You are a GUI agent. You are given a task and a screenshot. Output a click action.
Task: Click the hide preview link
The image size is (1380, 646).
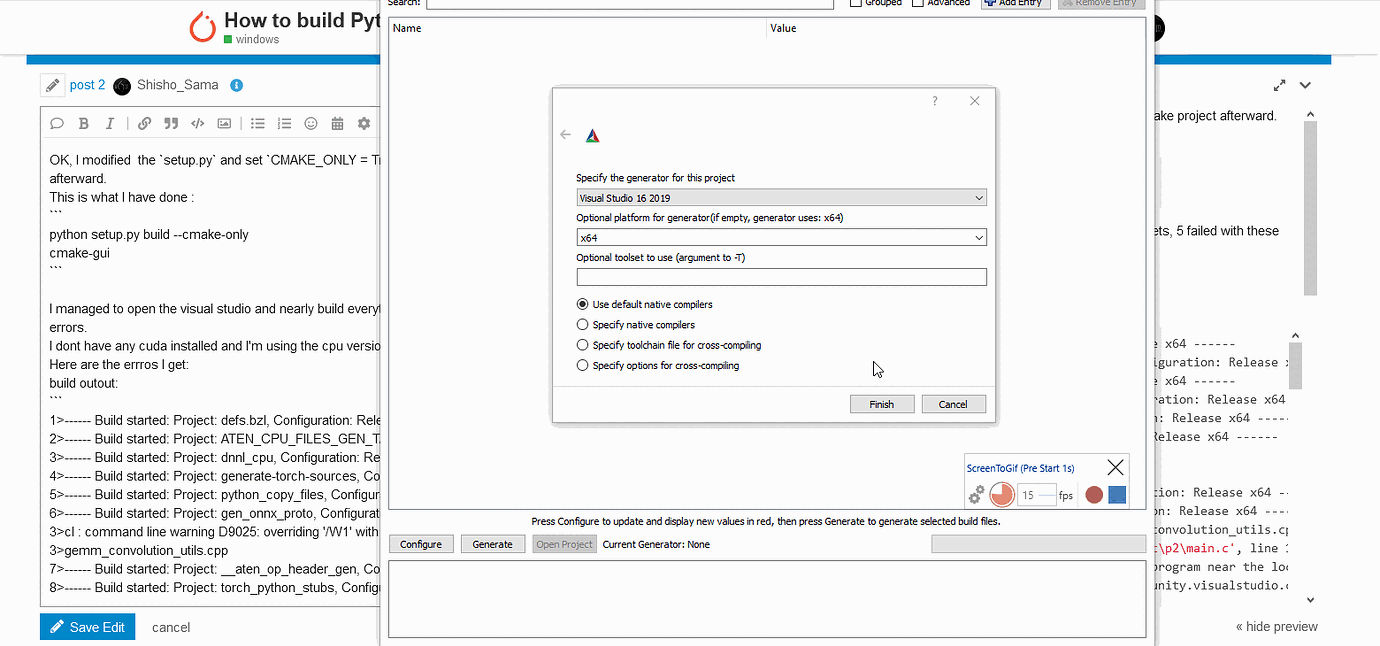[1277, 627]
